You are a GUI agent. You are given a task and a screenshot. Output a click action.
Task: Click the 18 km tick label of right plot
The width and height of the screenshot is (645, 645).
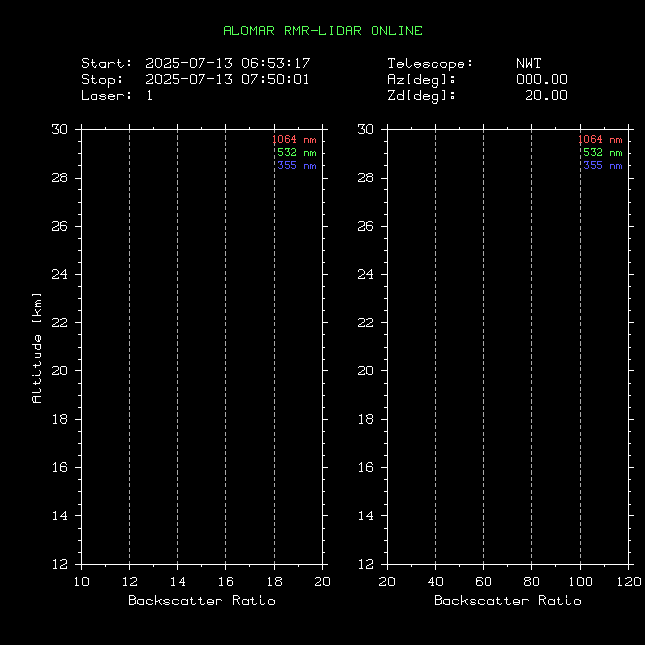366,419
